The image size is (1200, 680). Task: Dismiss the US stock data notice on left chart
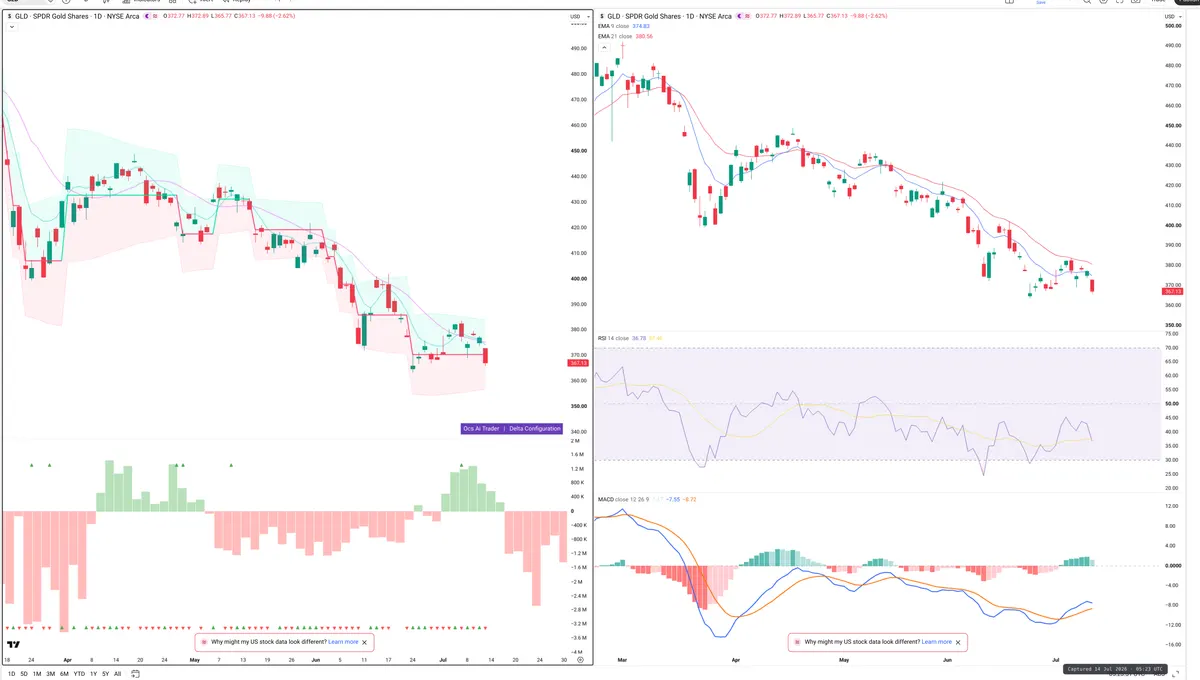click(x=364, y=642)
